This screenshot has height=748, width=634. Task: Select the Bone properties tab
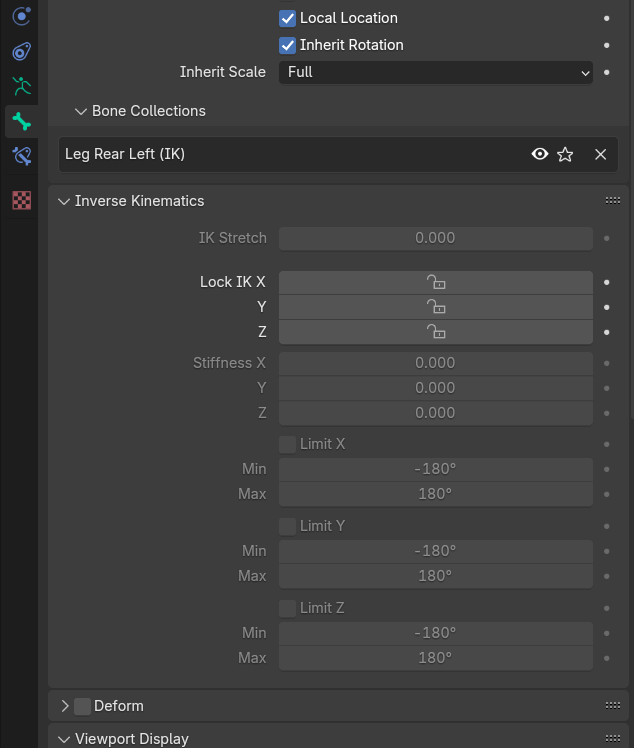coord(21,122)
